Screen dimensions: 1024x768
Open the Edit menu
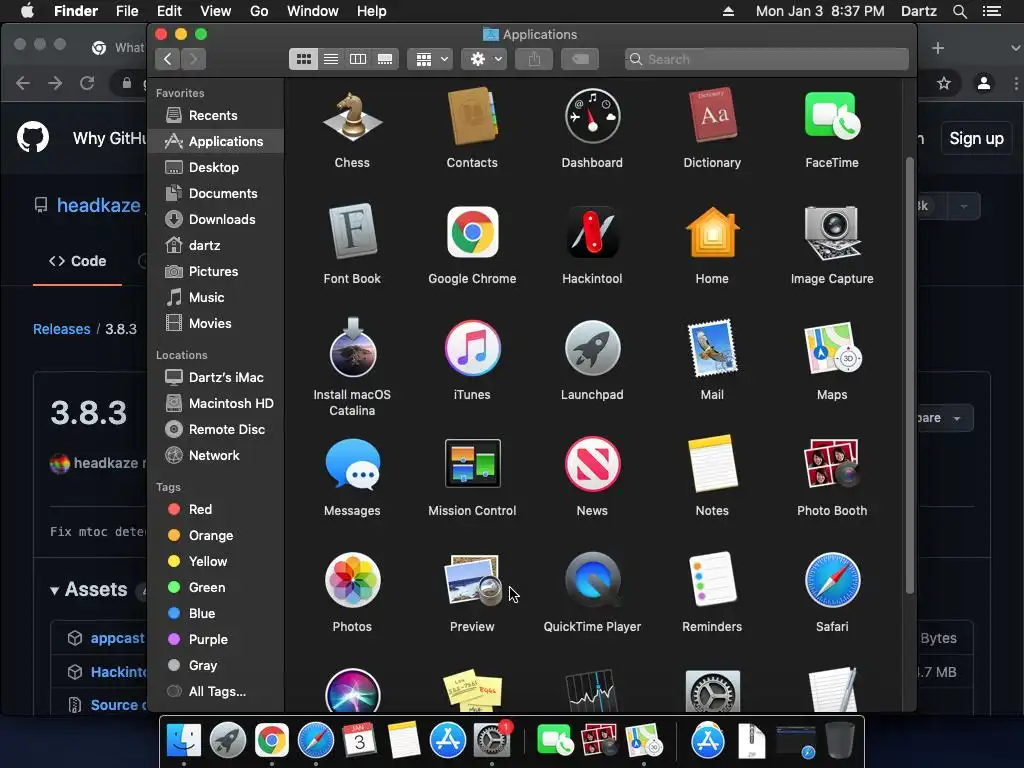(x=169, y=11)
